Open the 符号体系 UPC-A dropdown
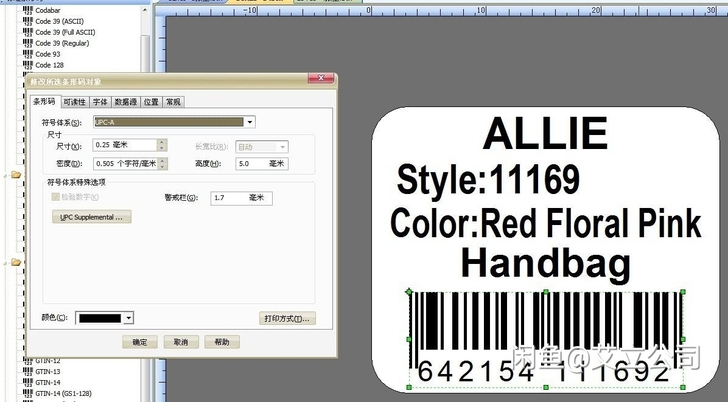This screenshot has height=402, width=728. 250,122
